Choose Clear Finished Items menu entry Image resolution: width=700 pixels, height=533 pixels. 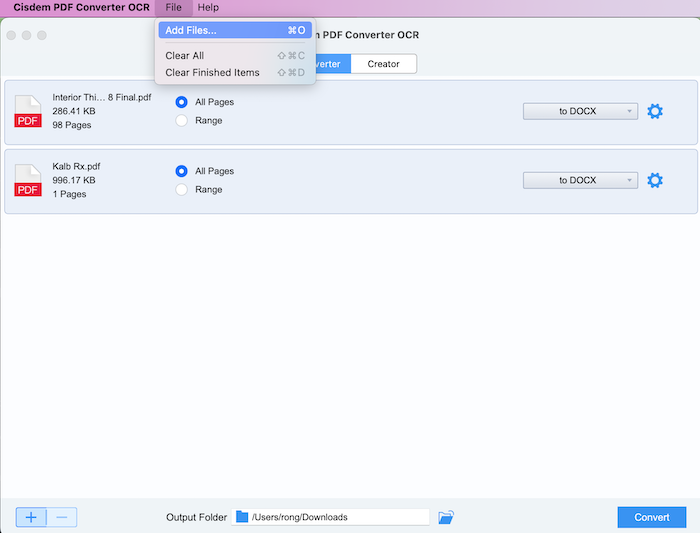coord(235,72)
